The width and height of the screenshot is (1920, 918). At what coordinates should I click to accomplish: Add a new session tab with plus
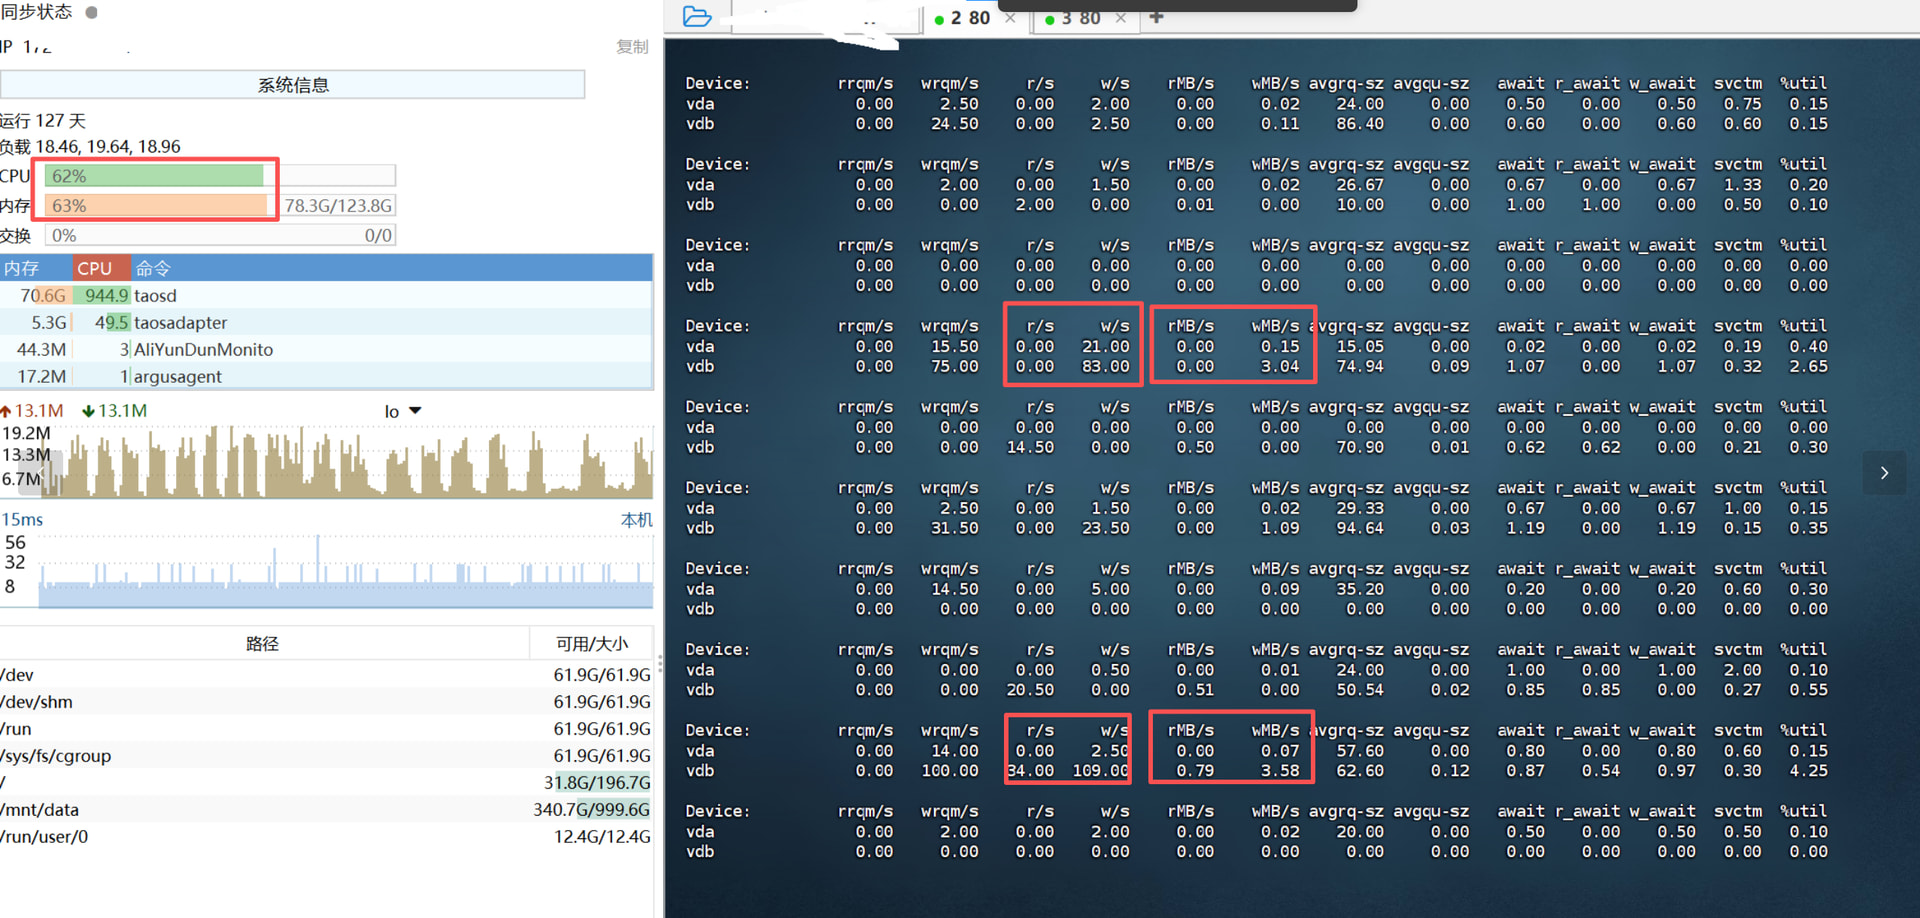click(x=1156, y=17)
